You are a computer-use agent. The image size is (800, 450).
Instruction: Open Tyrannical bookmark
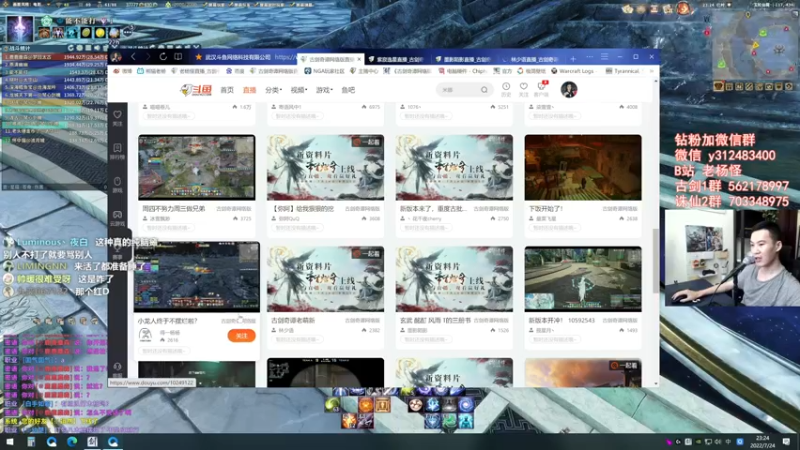[622, 71]
